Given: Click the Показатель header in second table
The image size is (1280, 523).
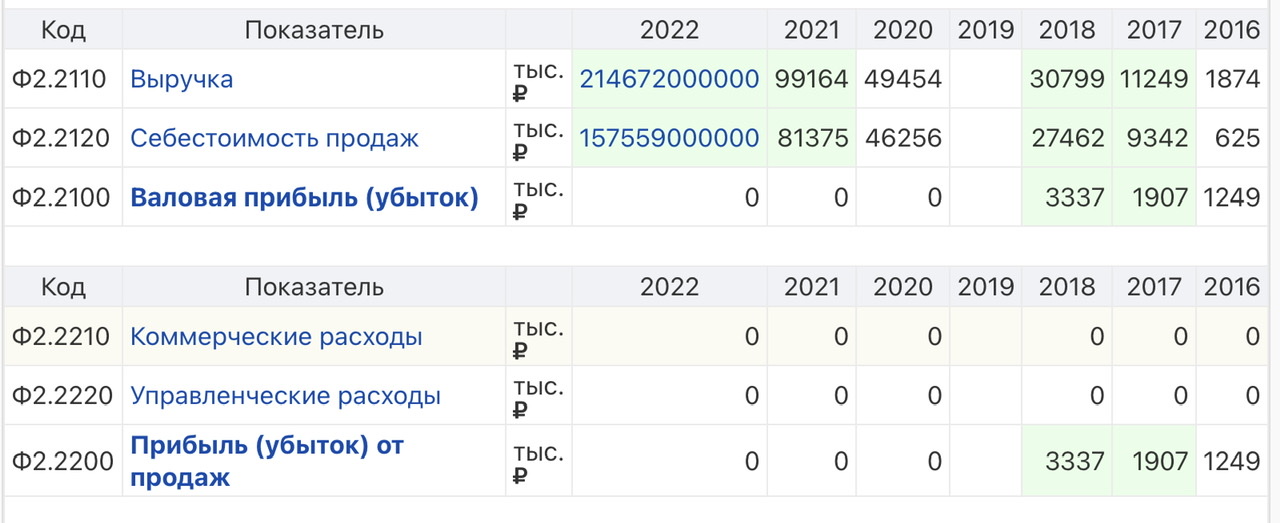Looking at the screenshot, I should [314, 288].
